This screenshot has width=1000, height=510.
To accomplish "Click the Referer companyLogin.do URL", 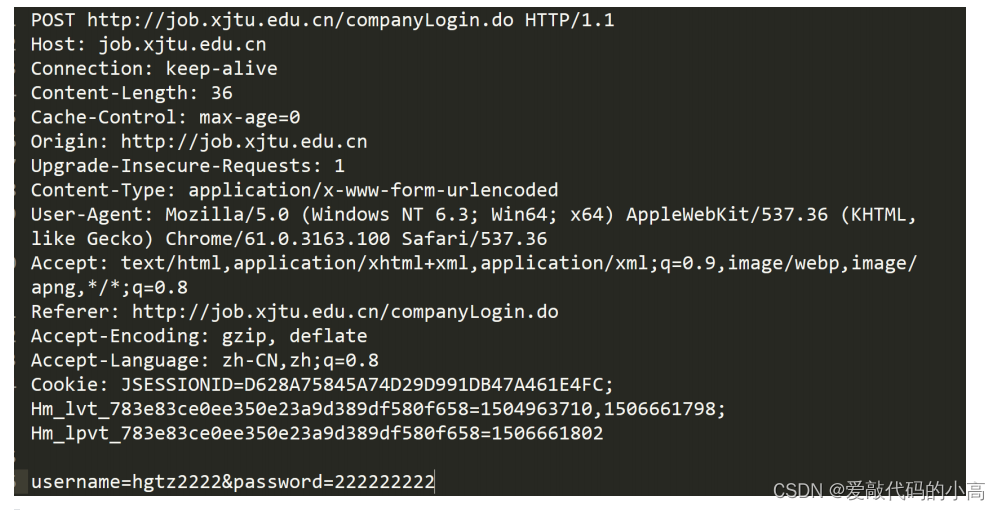I will [345, 312].
